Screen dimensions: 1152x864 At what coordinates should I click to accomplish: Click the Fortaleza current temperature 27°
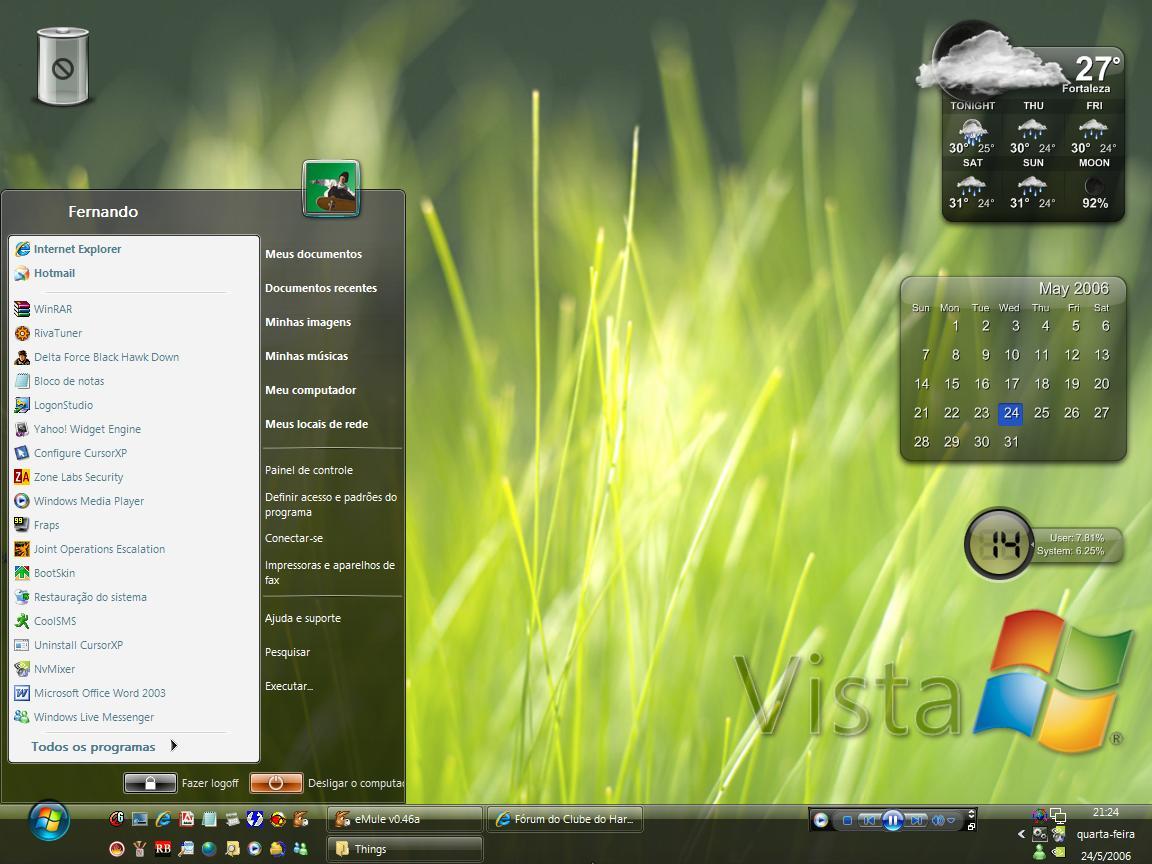(1098, 69)
